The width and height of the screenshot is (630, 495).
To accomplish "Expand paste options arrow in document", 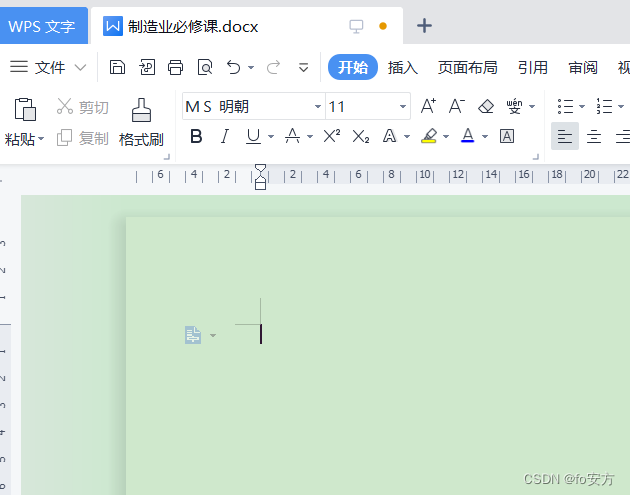I will [x=213, y=335].
